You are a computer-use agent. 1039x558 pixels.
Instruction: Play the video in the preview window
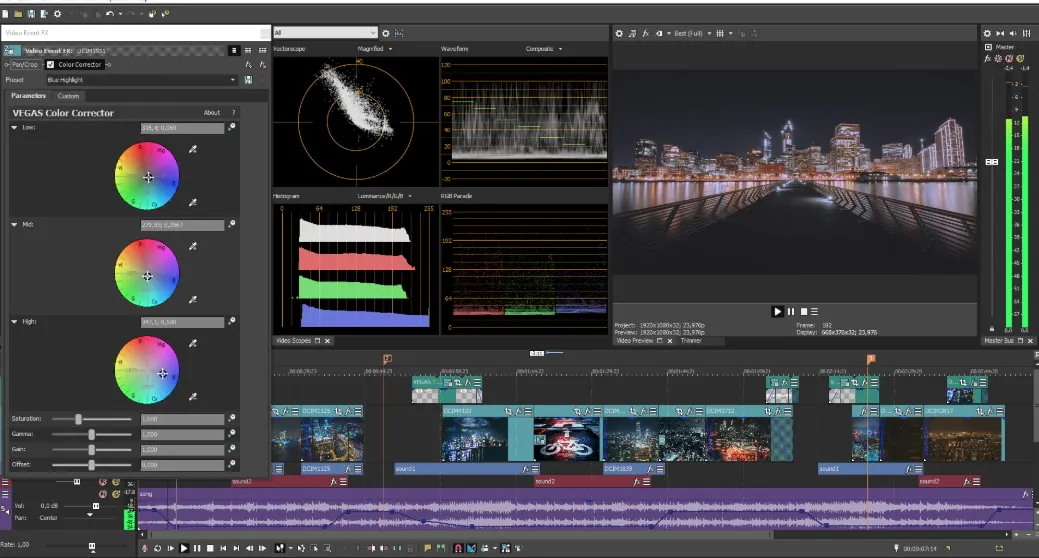click(777, 312)
